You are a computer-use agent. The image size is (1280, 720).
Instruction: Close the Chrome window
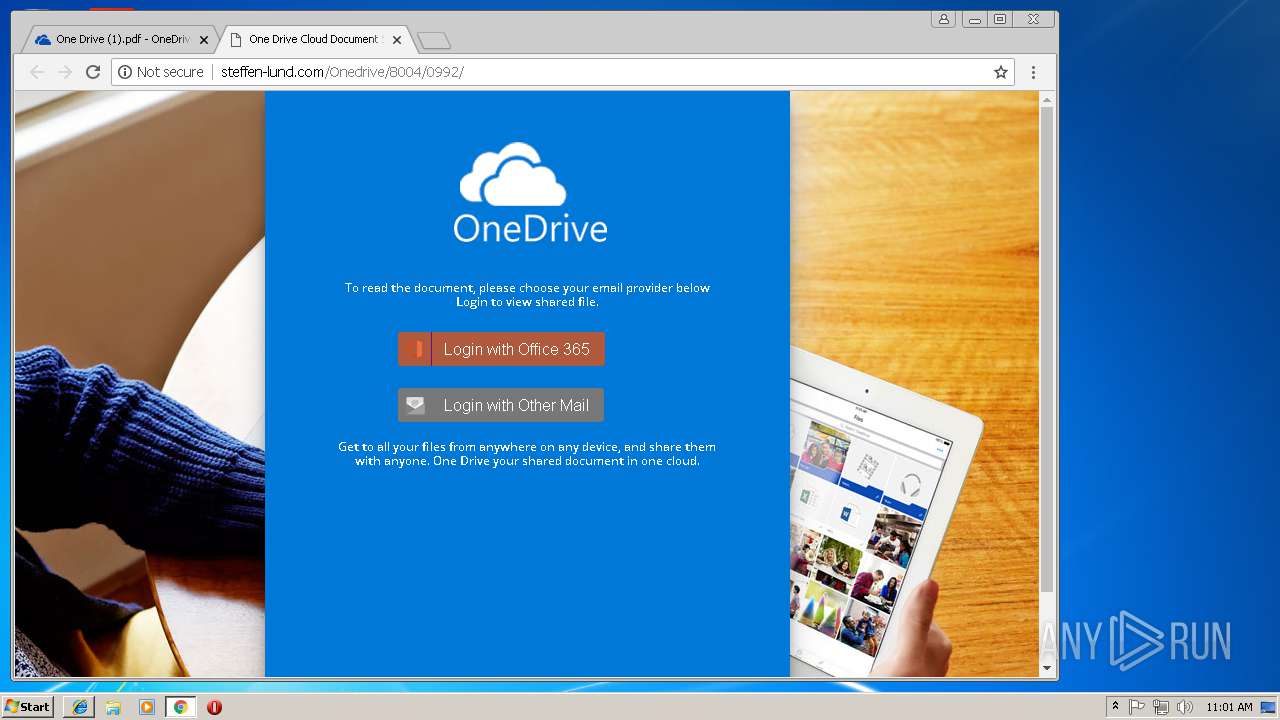click(x=1034, y=19)
